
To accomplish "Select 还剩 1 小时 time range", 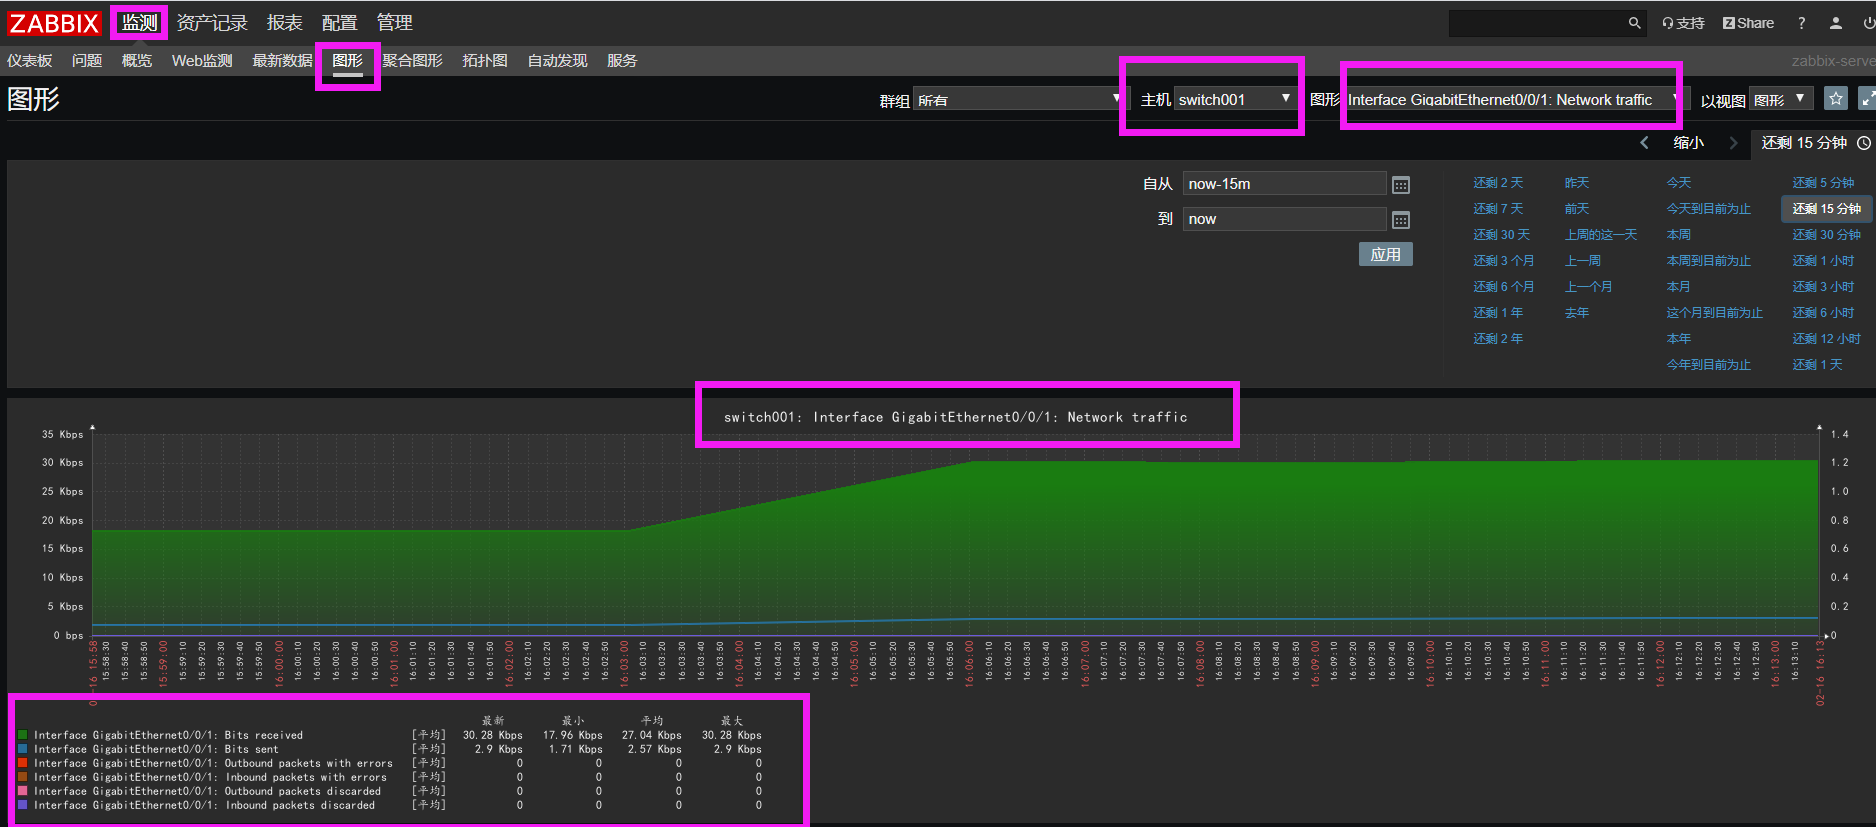I will point(1823,261).
